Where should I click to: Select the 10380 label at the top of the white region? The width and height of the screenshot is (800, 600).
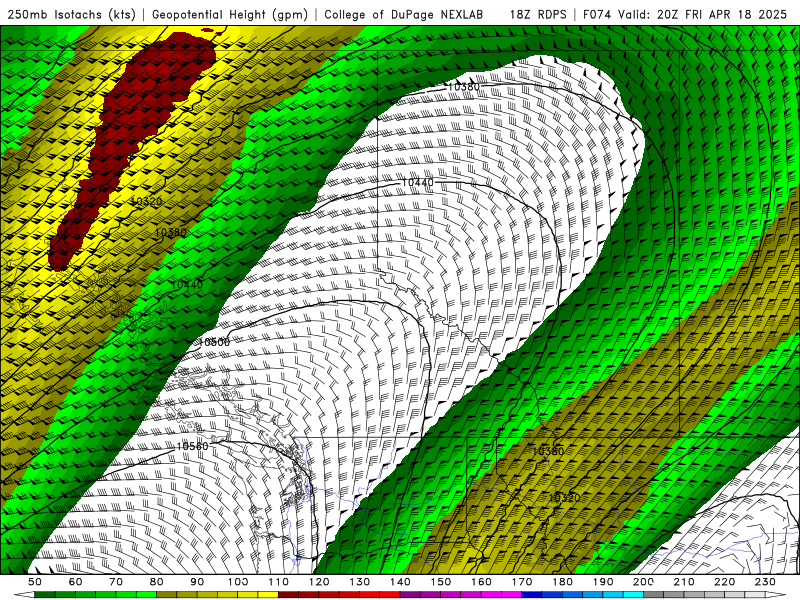(464, 87)
